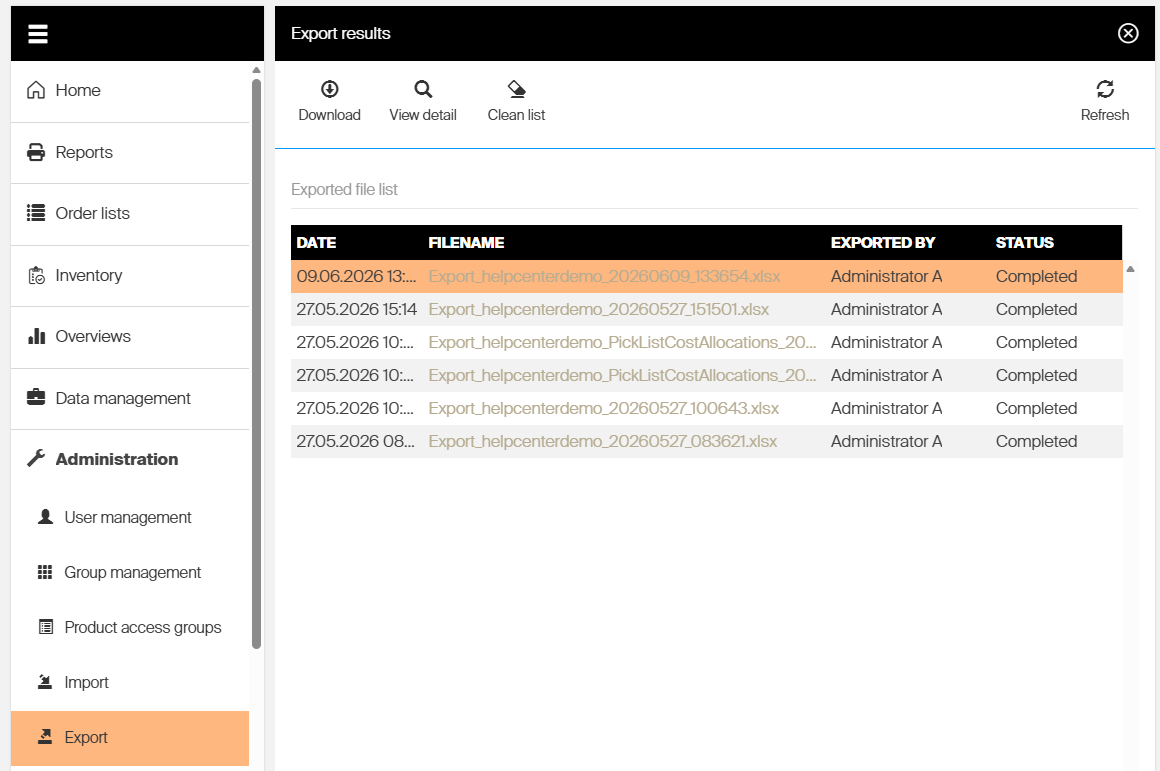This screenshot has width=1160, height=771.
Task: Click the Home house icon
Action: point(36,90)
